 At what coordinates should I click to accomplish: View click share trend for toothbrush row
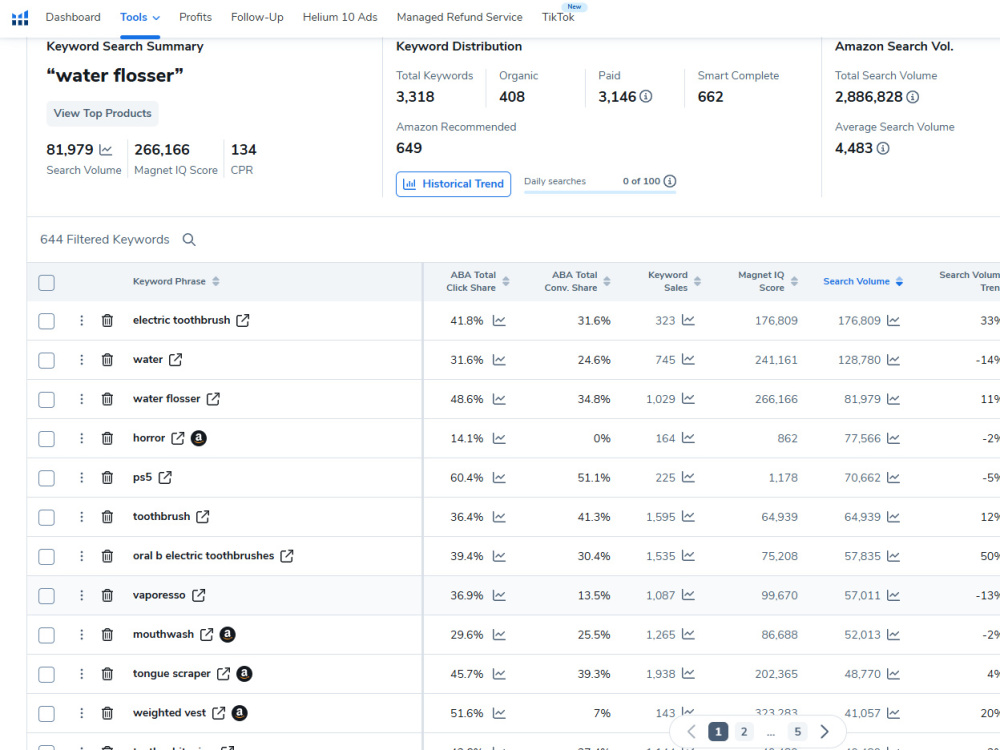(x=499, y=517)
